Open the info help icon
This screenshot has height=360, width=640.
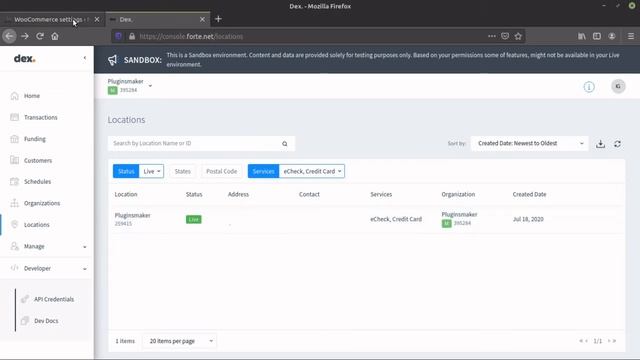[589, 87]
